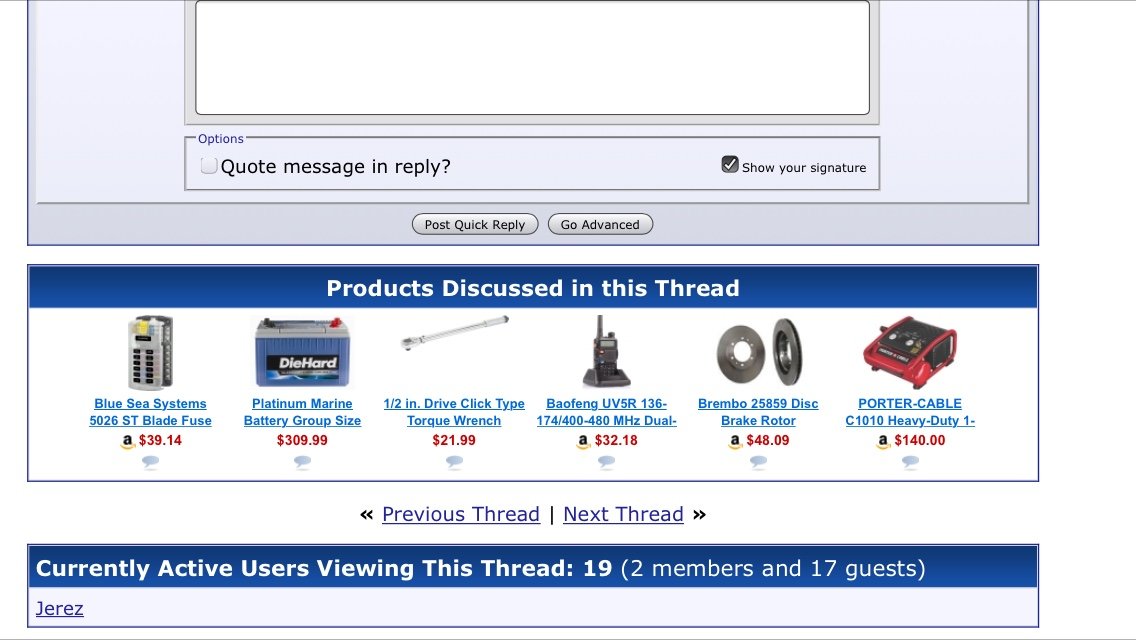Viewport: 1136px width, 640px height.
Task: Click the $140.00 price
Action: [920, 441]
